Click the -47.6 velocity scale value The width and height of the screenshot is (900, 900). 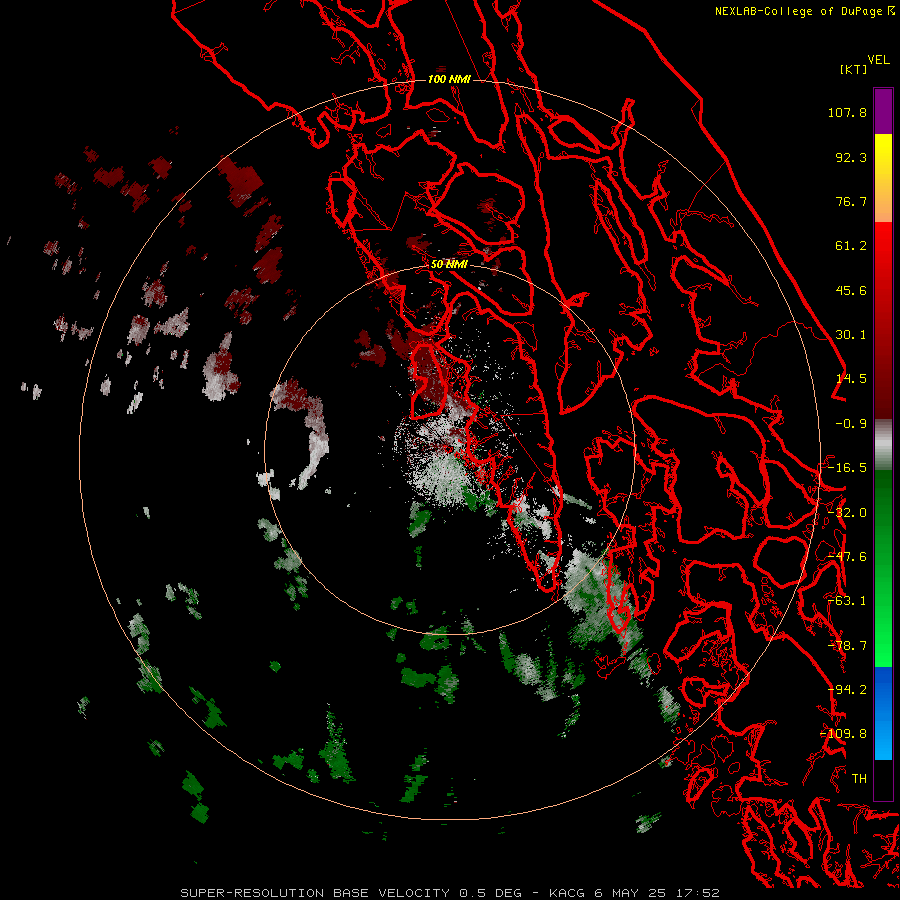point(847,557)
